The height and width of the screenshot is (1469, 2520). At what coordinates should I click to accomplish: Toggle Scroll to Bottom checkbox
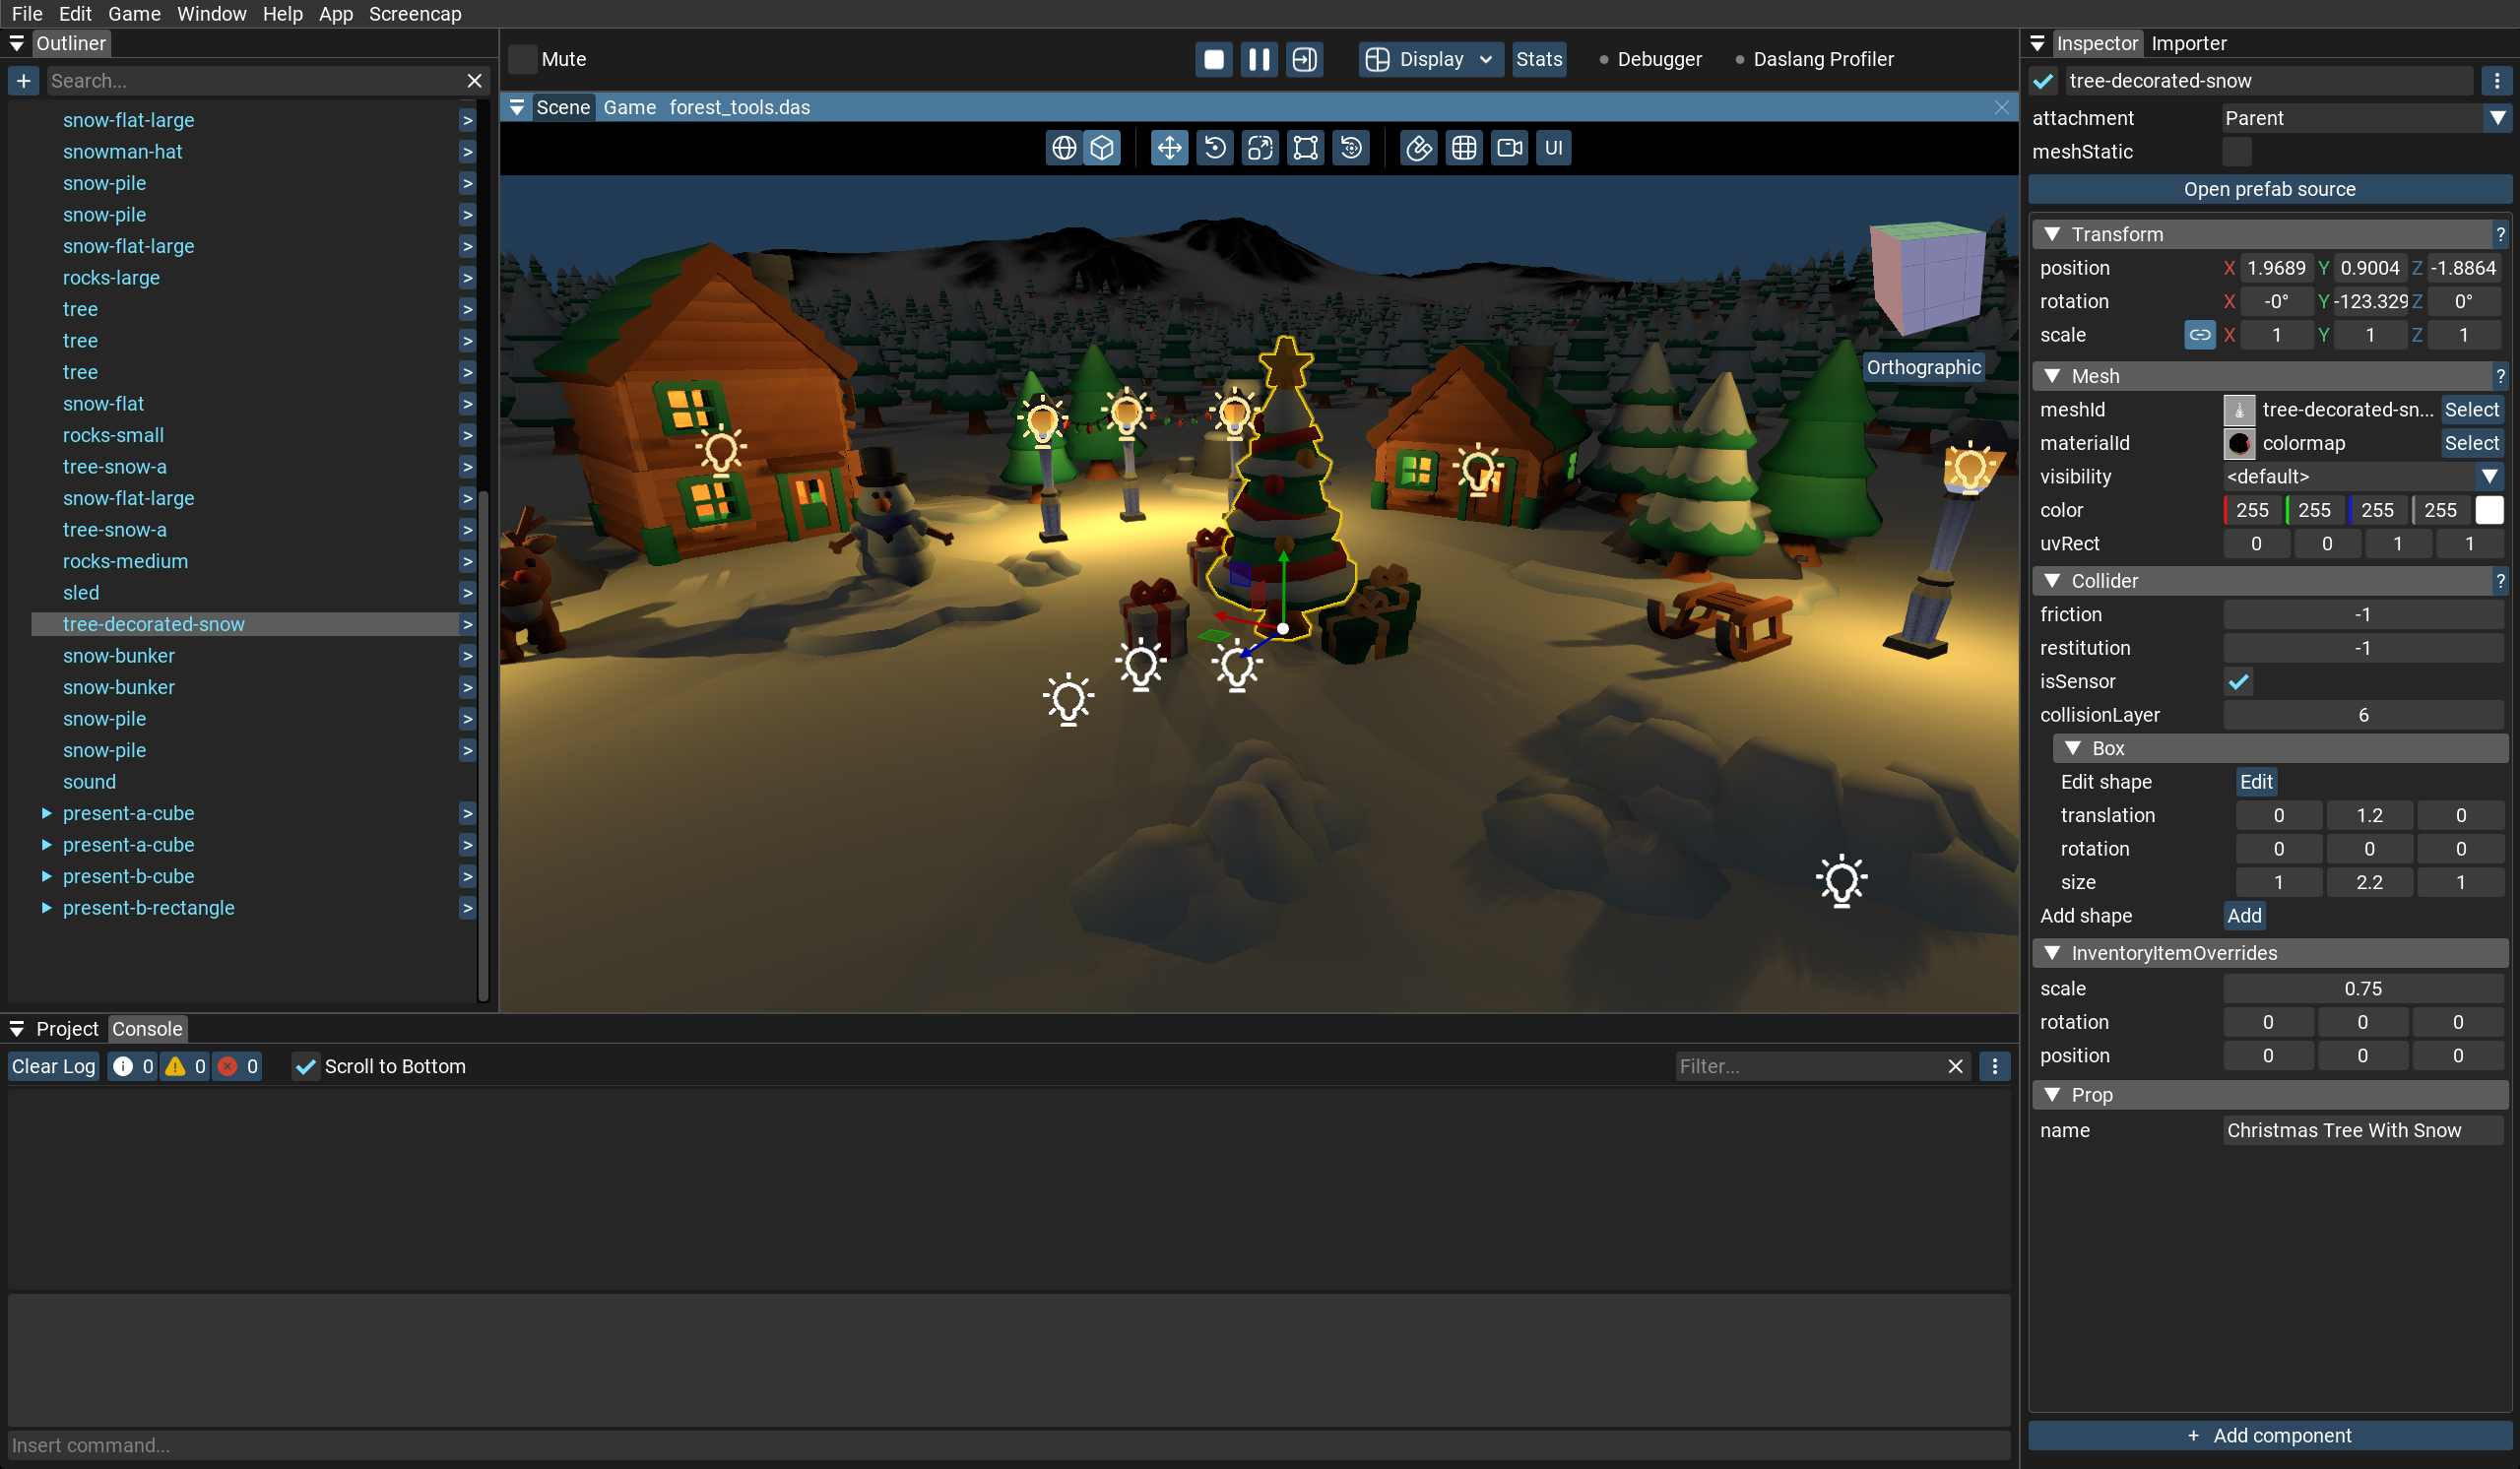click(305, 1066)
